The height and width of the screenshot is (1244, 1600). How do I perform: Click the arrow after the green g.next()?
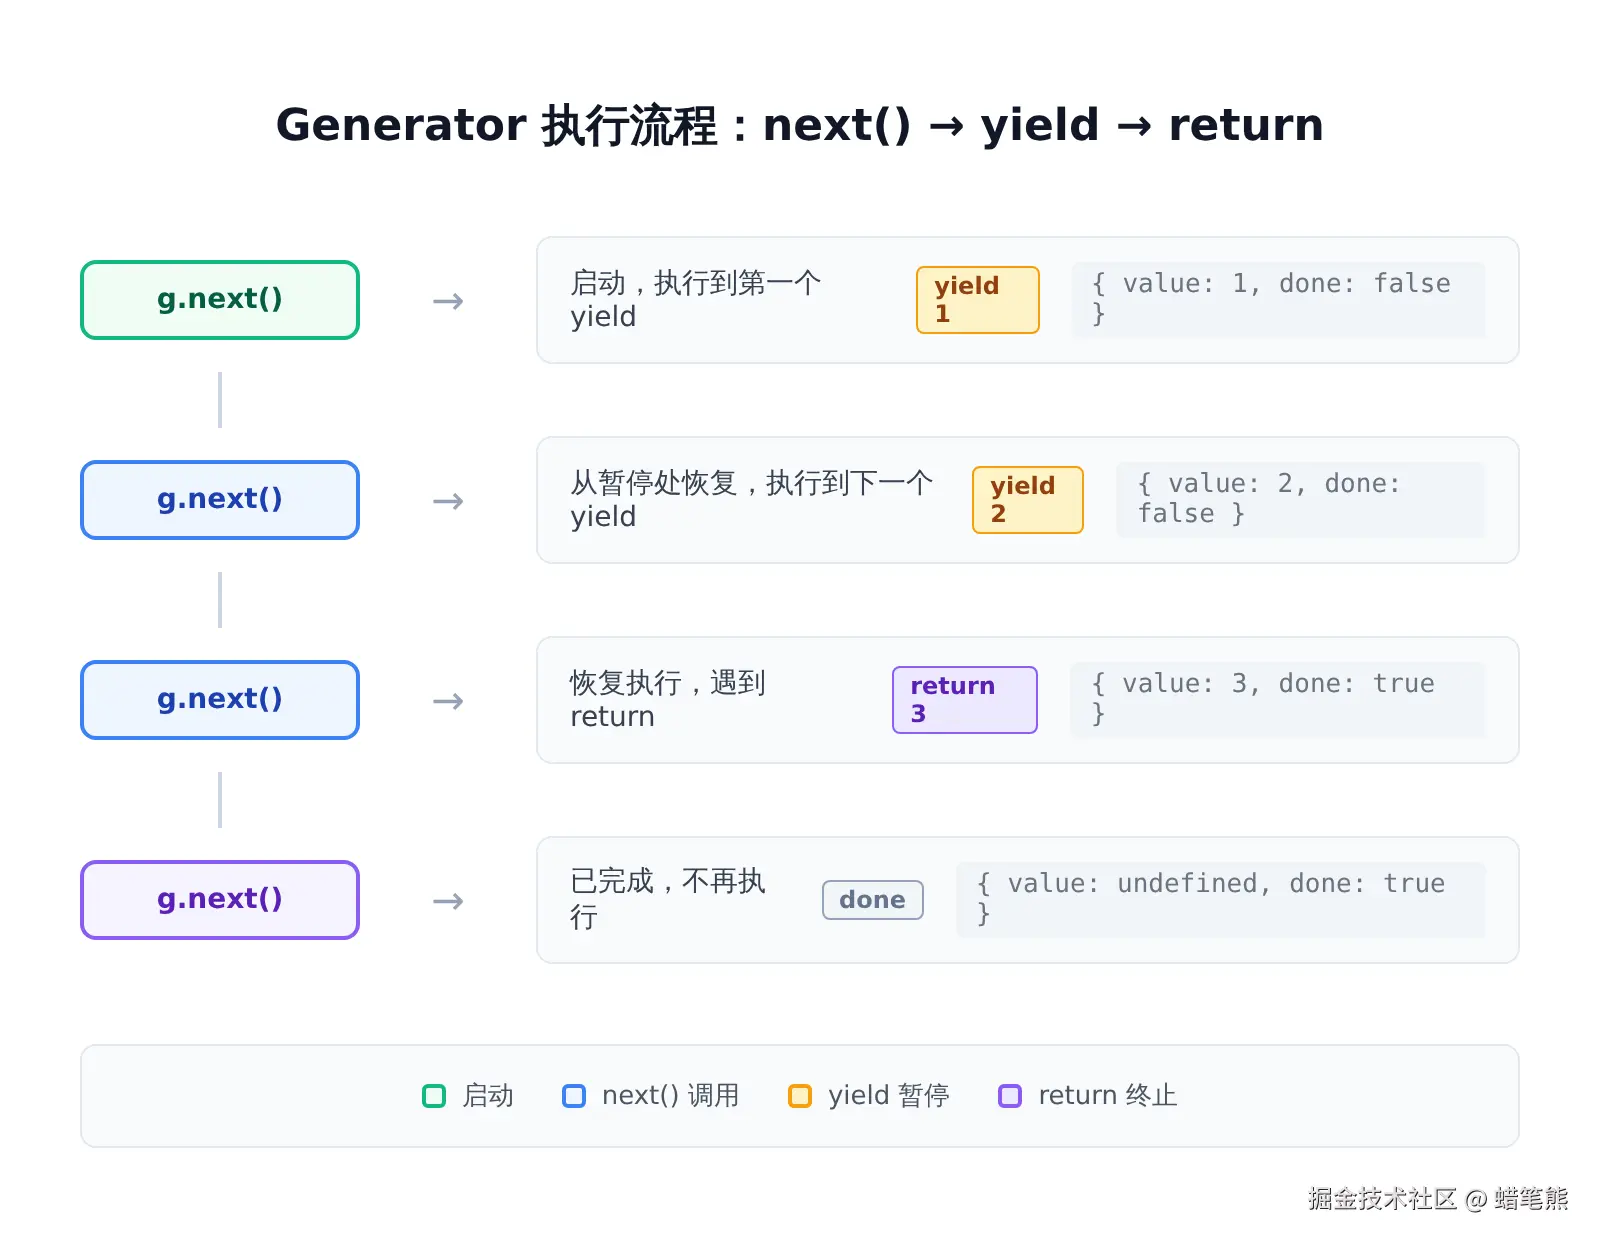click(448, 301)
